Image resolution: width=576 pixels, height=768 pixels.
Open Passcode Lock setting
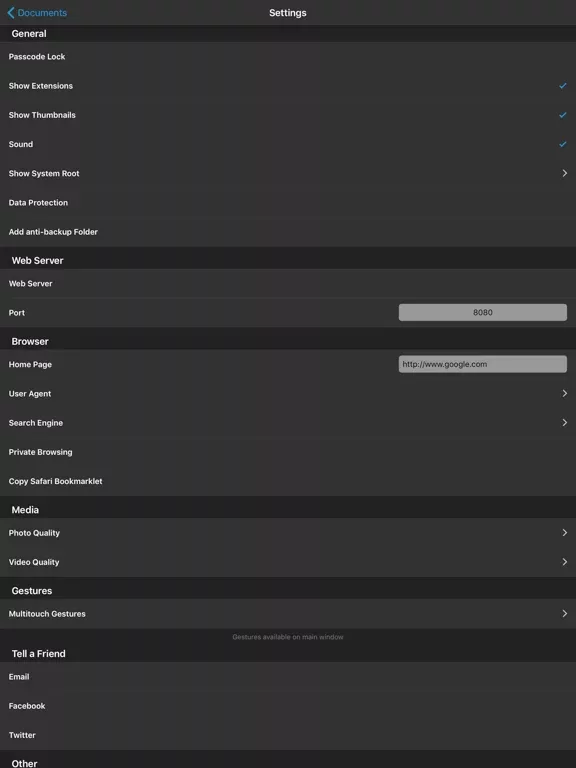click(x=288, y=57)
